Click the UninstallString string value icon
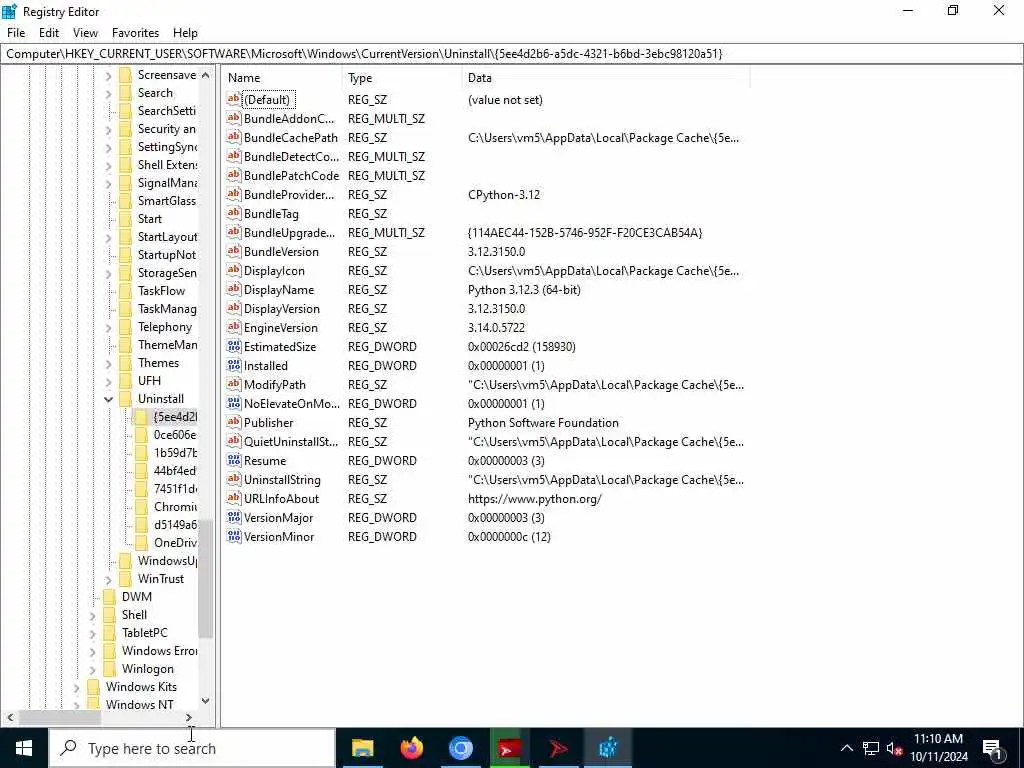The image size is (1024, 768). click(234, 479)
